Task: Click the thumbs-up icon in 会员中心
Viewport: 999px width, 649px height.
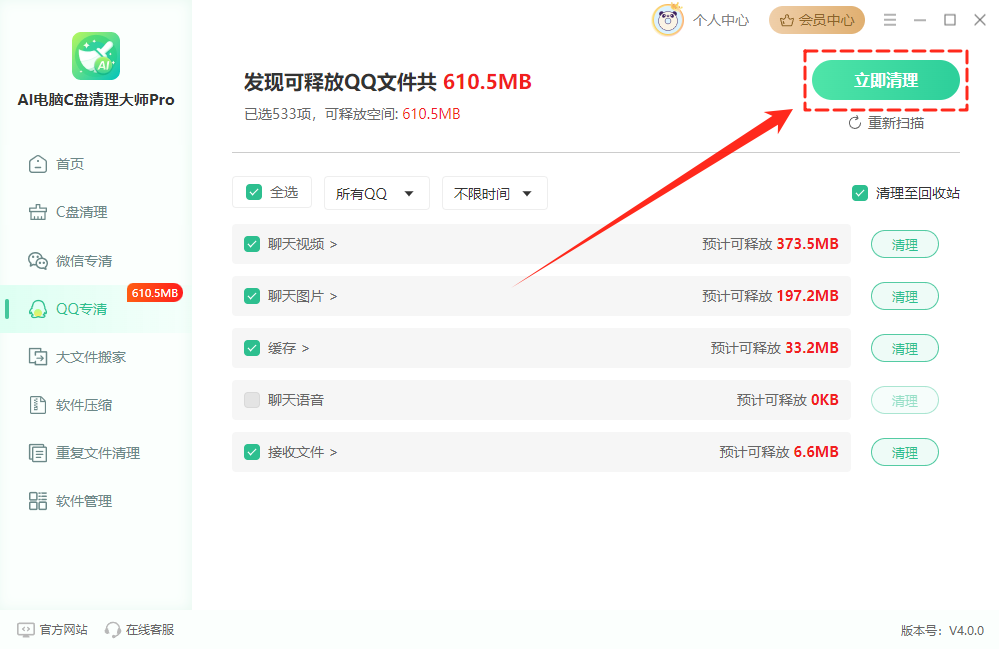Action: click(x=787, y=20)
